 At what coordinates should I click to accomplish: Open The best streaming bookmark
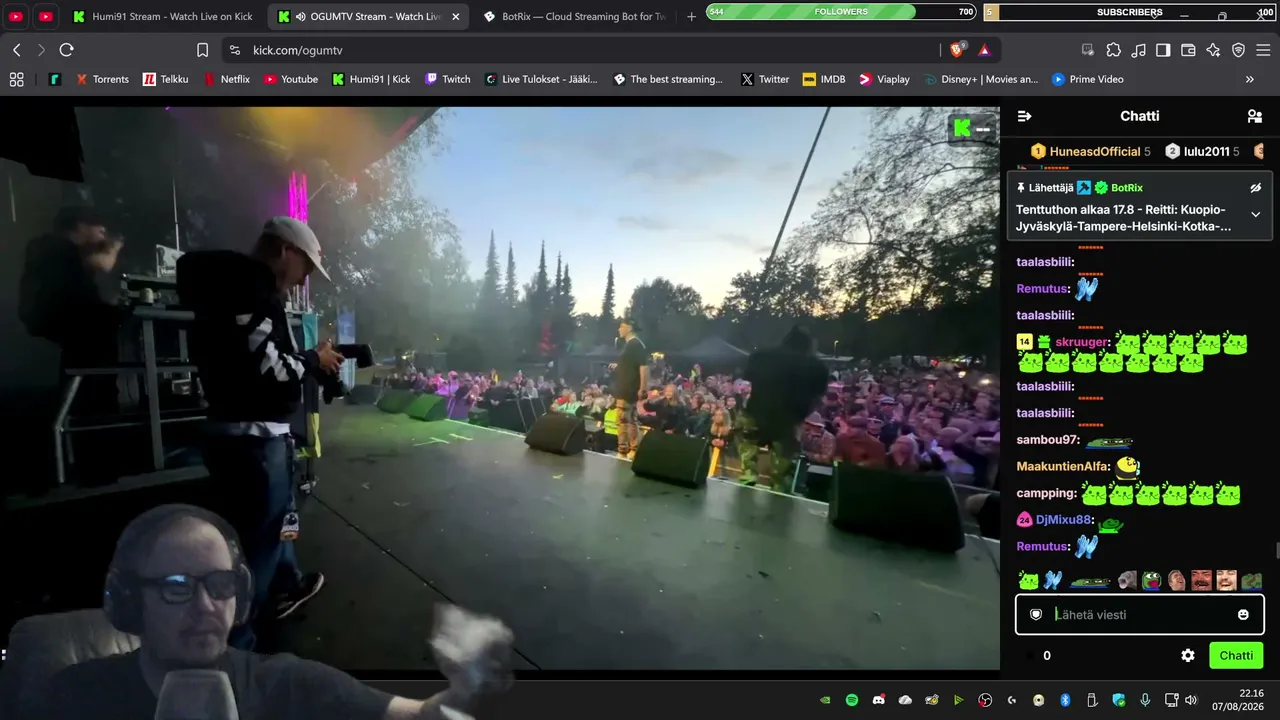pyautogui.click(x=667, y=79)
